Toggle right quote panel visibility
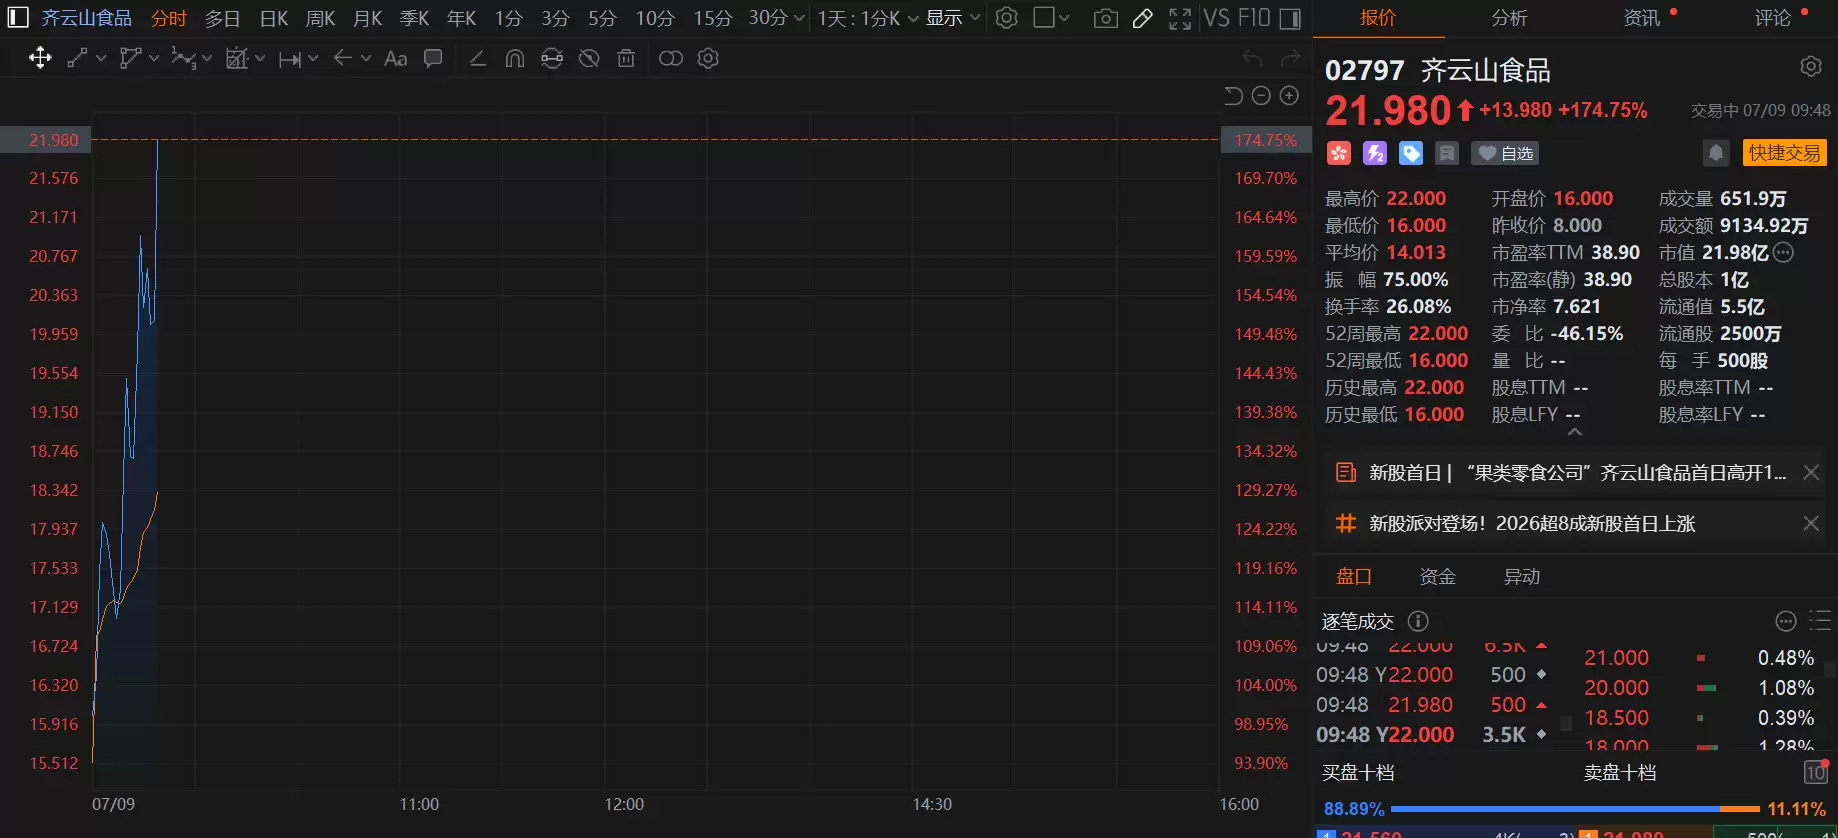 (x=1291, y=18)
